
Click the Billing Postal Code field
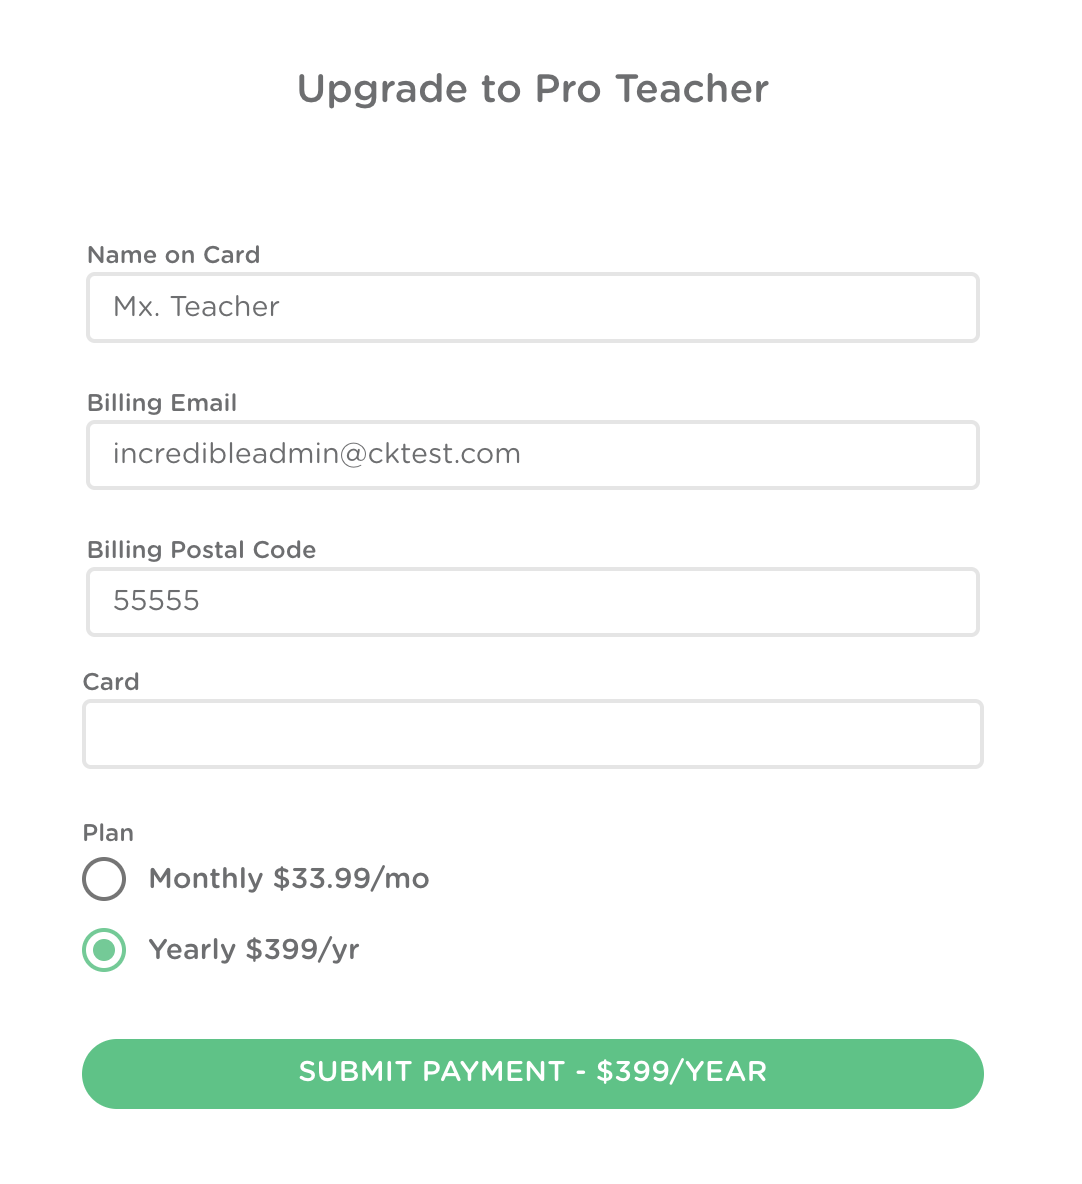(x=532, y=601)
